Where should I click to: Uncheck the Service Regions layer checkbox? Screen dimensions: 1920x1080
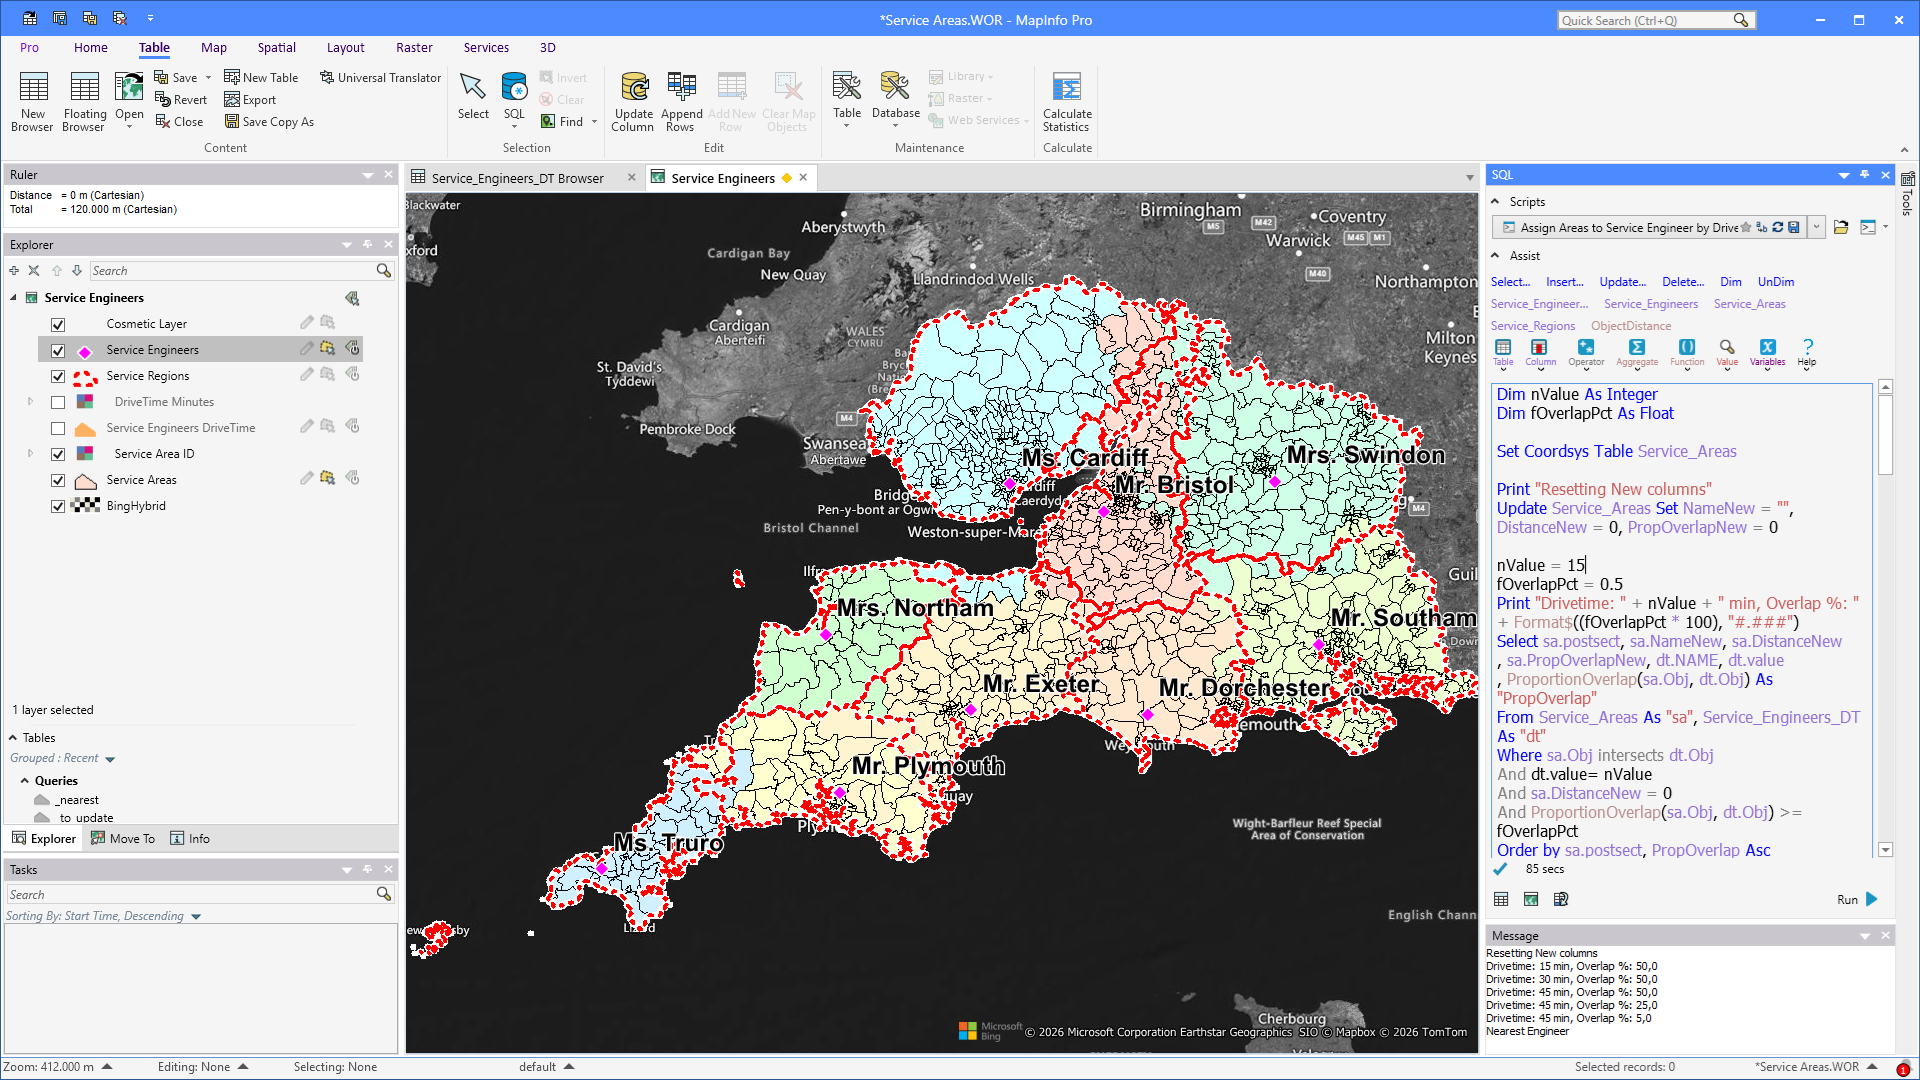point(58,376)
